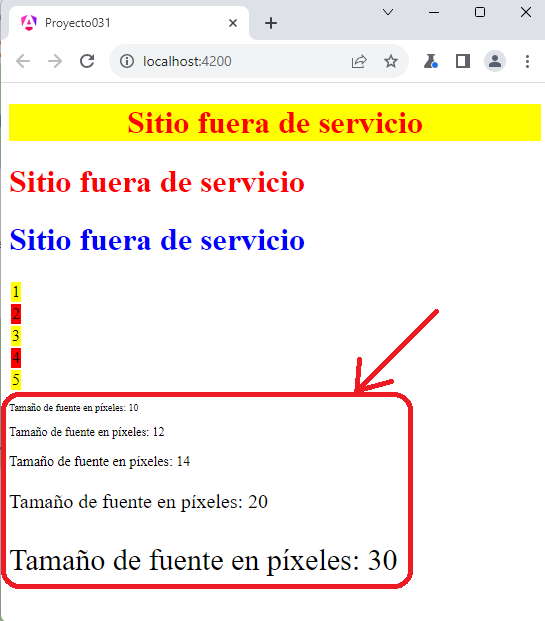Share this page icon
The height and width of the screenshot is (621, 545).
(x=359, y=61)
